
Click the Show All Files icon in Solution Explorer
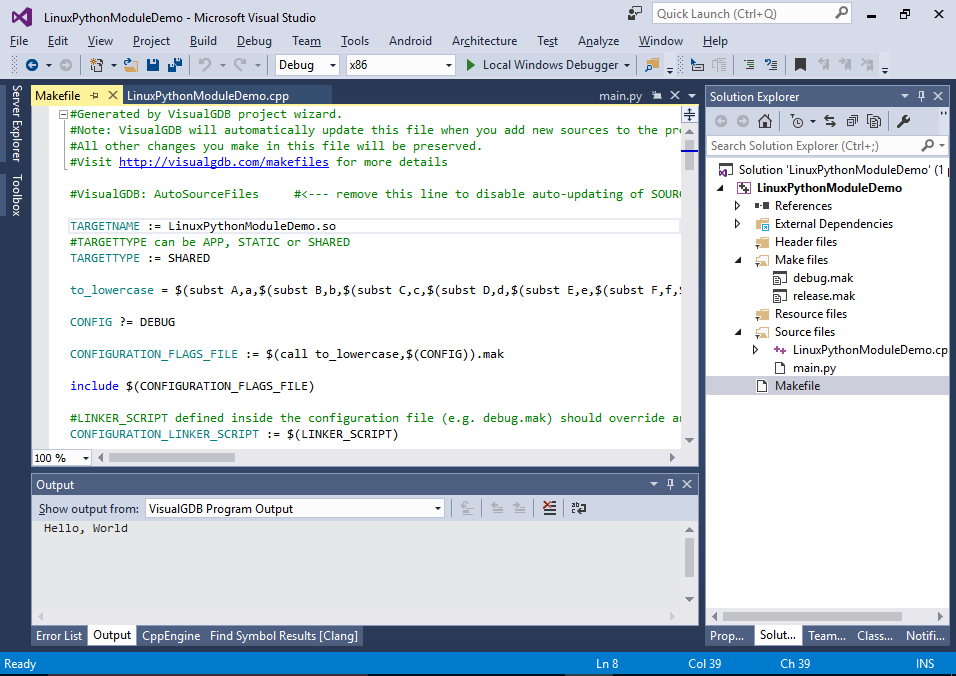click(874, 121)
